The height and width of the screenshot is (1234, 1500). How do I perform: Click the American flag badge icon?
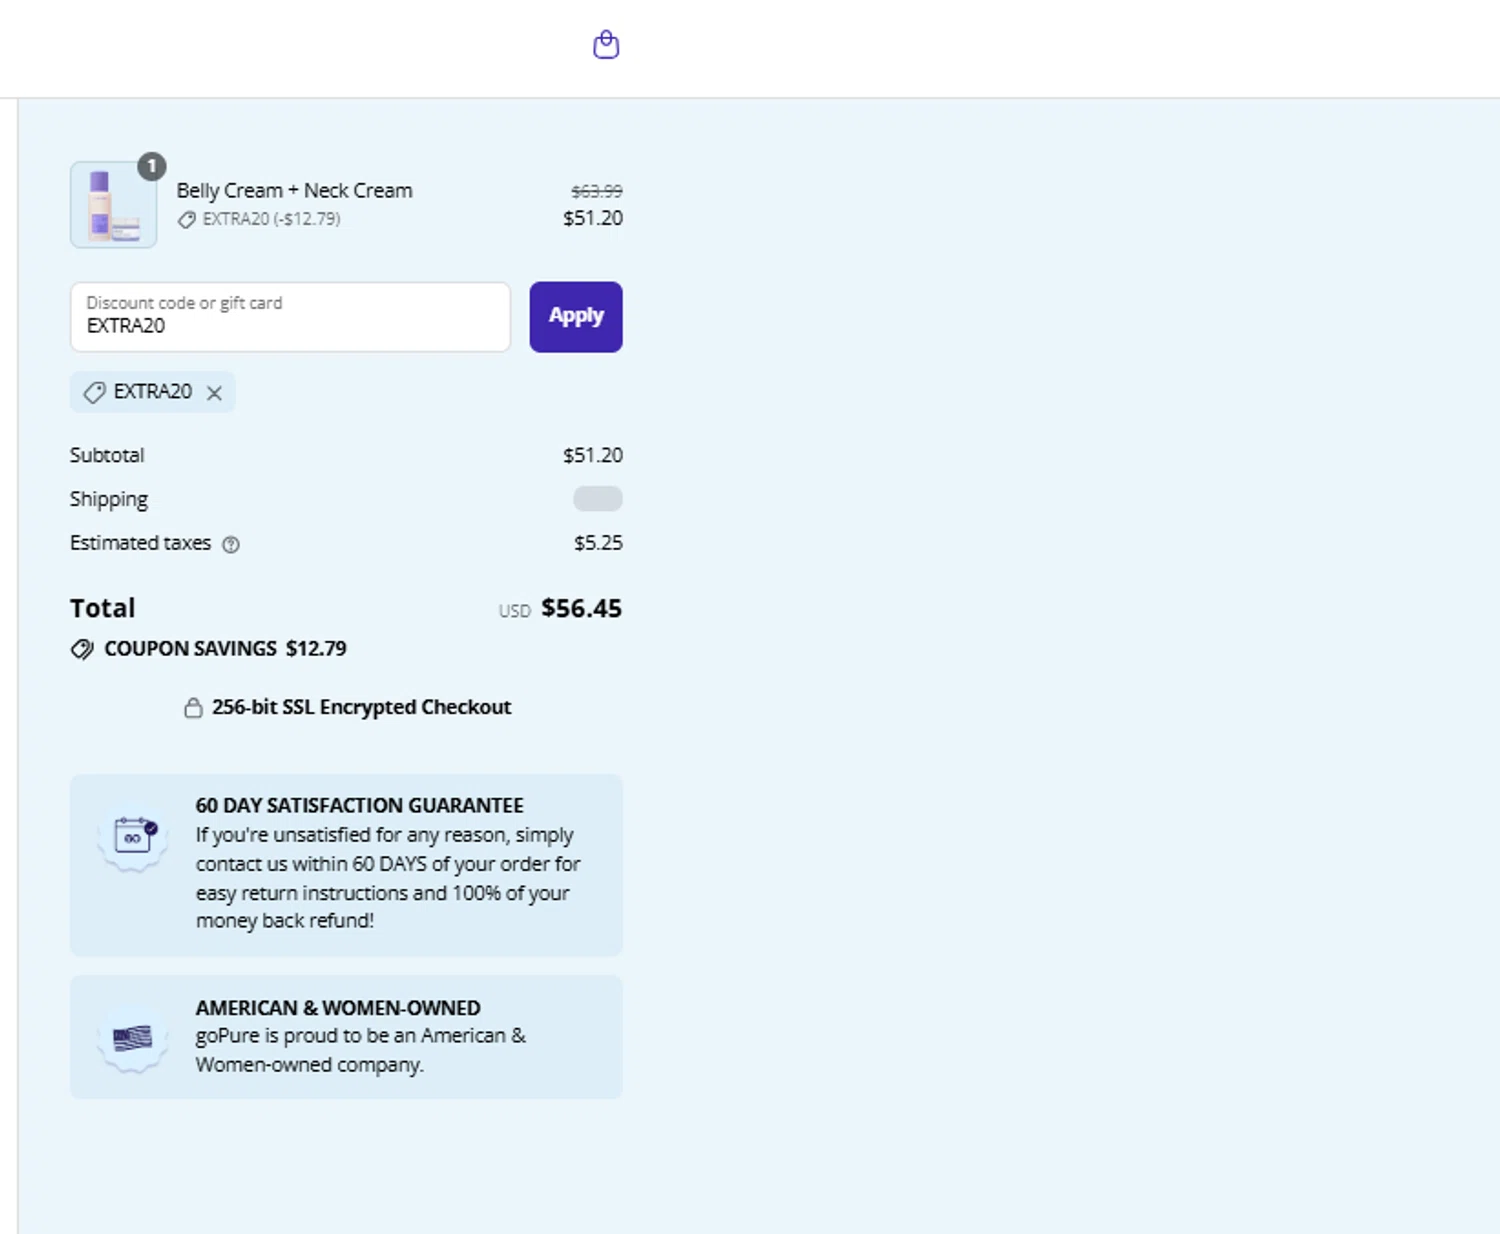[x=132, y=1038]
